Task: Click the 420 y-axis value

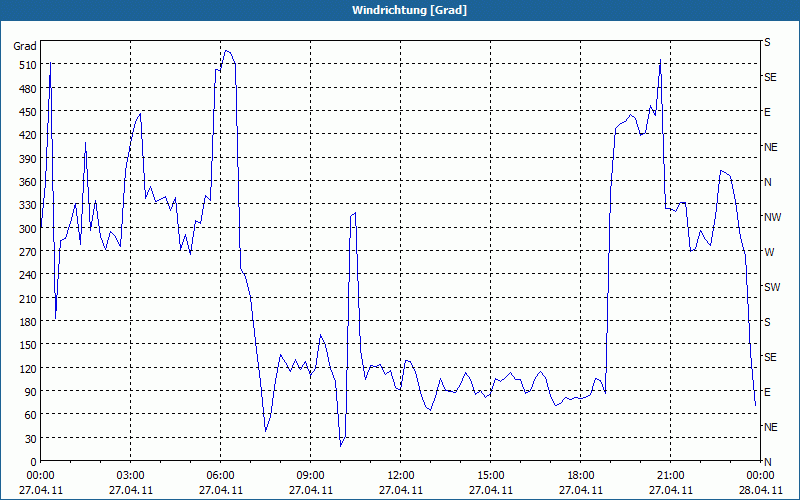Action: 28,135
